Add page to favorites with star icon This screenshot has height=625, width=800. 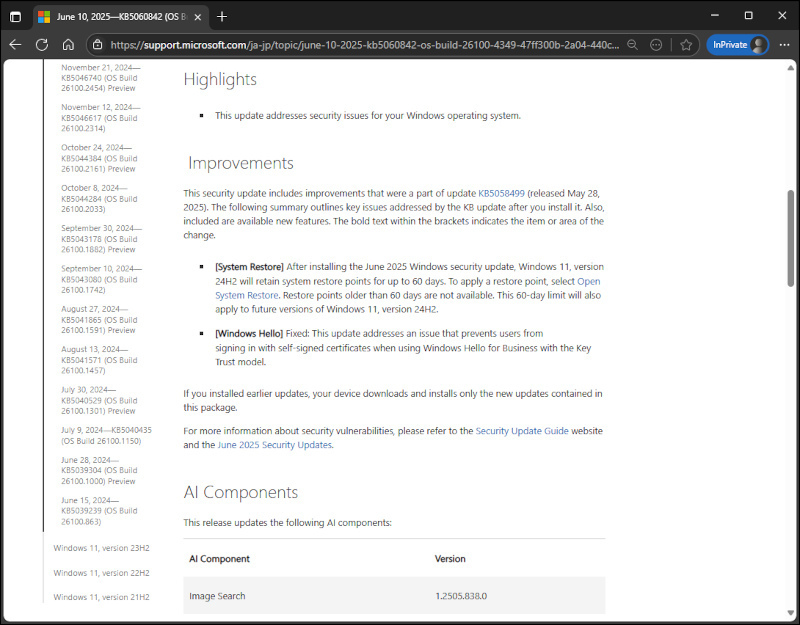(x=686, y=45)
